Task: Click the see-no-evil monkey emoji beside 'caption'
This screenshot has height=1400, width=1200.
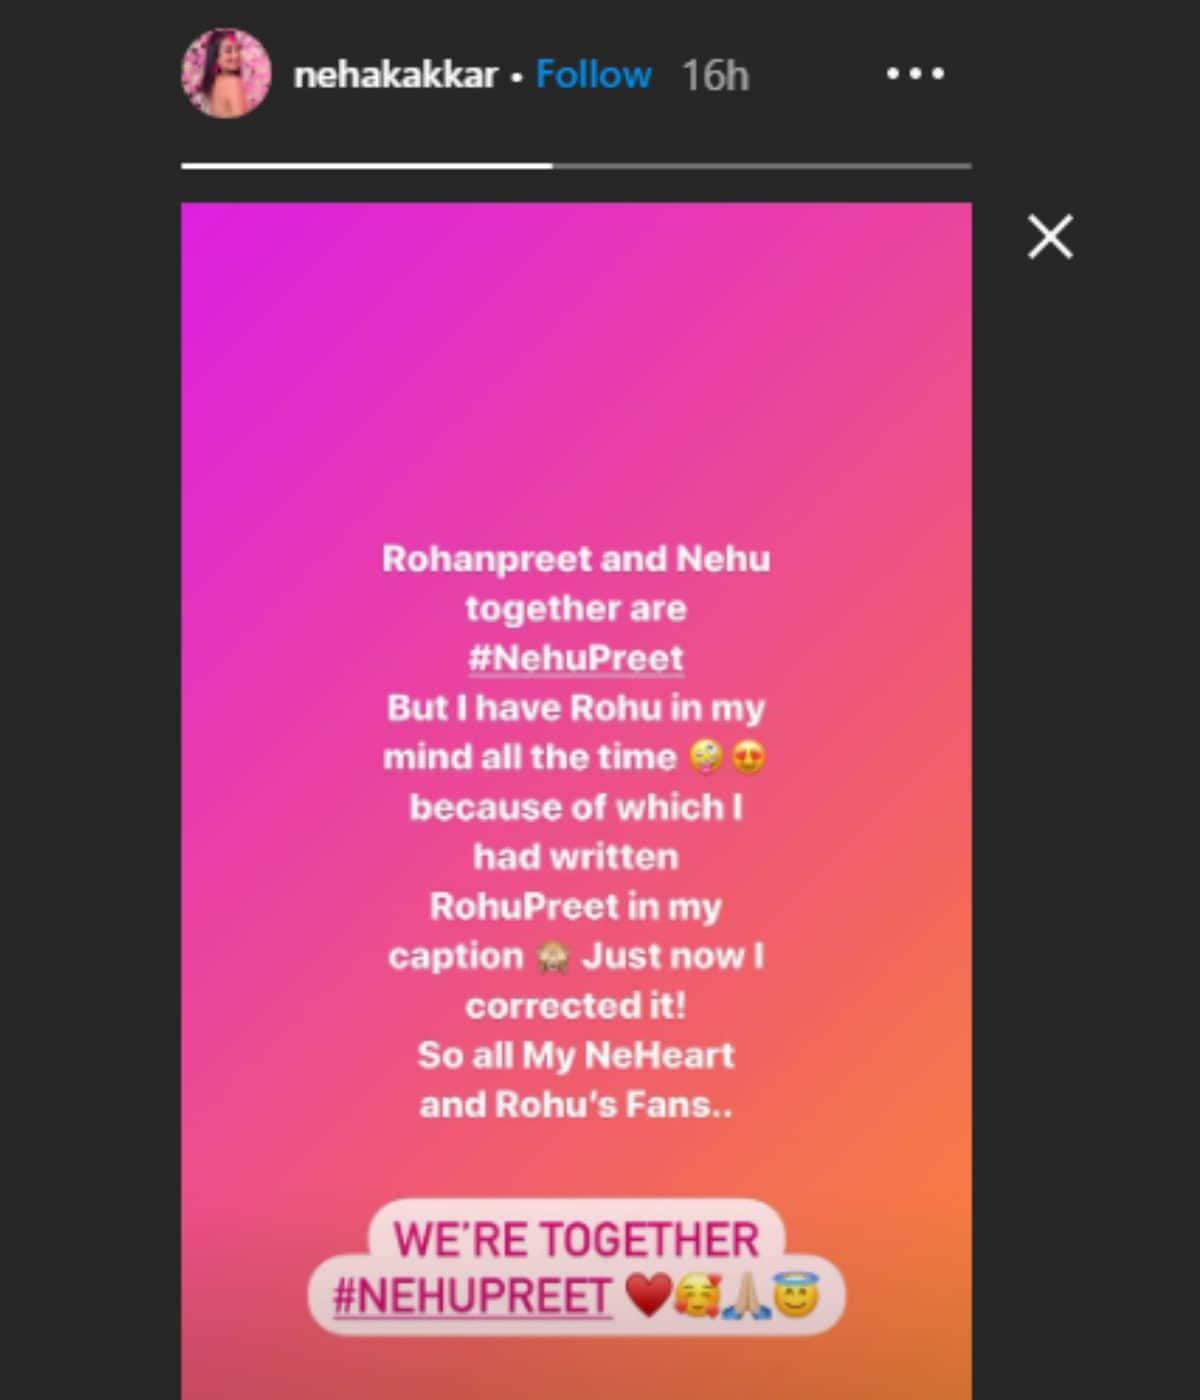Action: (553, 956)
